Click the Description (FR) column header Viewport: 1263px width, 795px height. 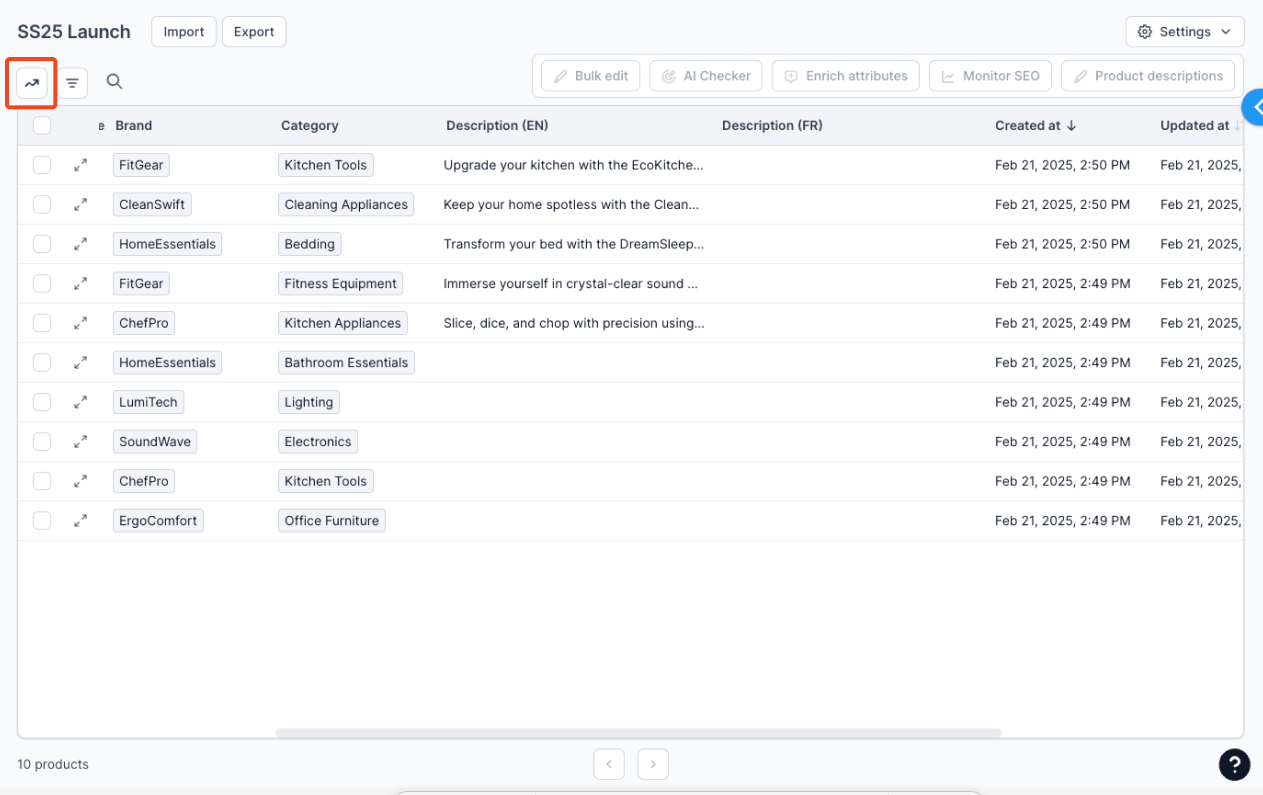772,126
